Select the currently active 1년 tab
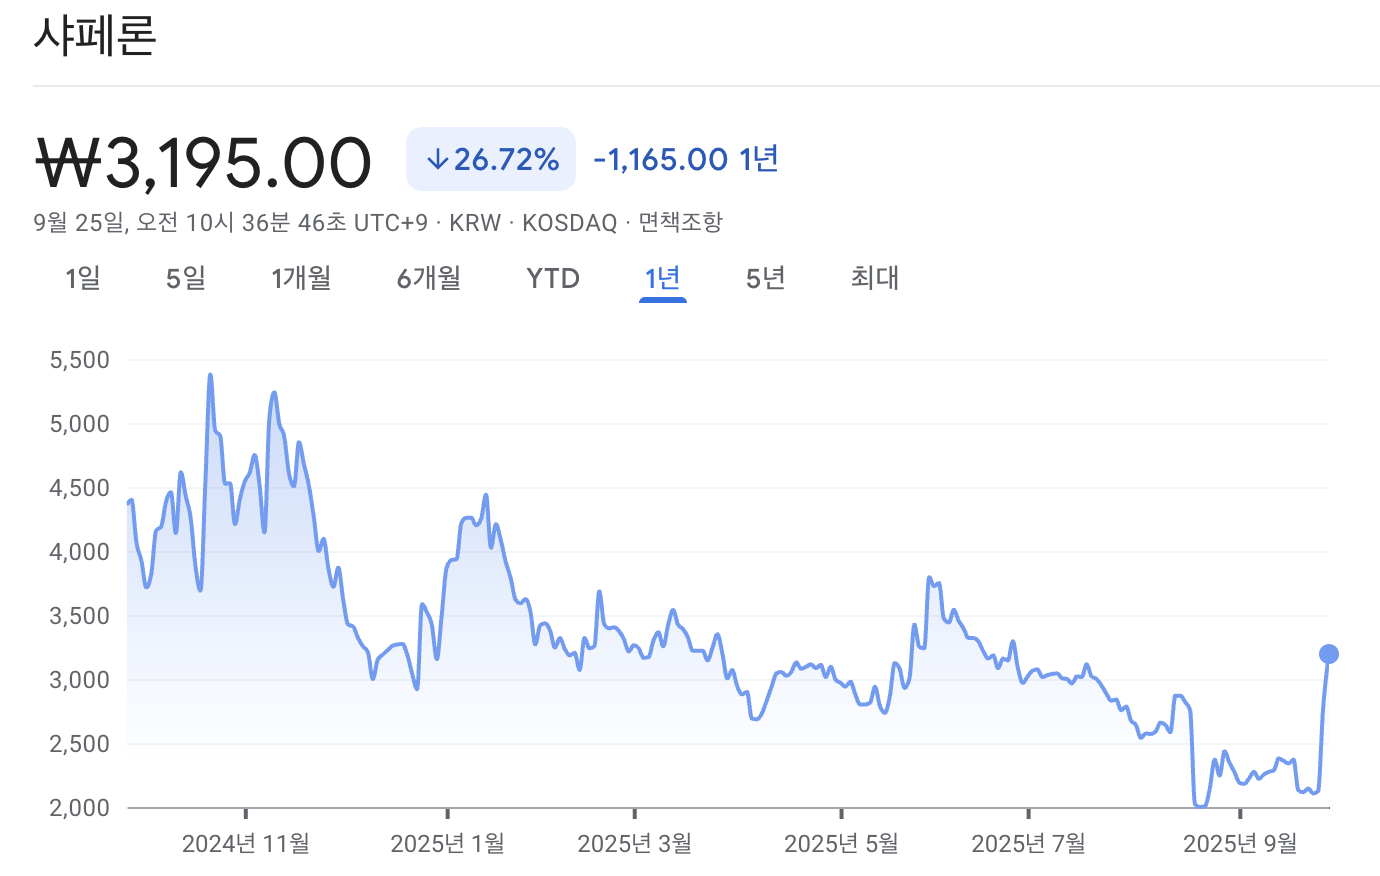Screen dimensions: 1380x876 (662, 278)
